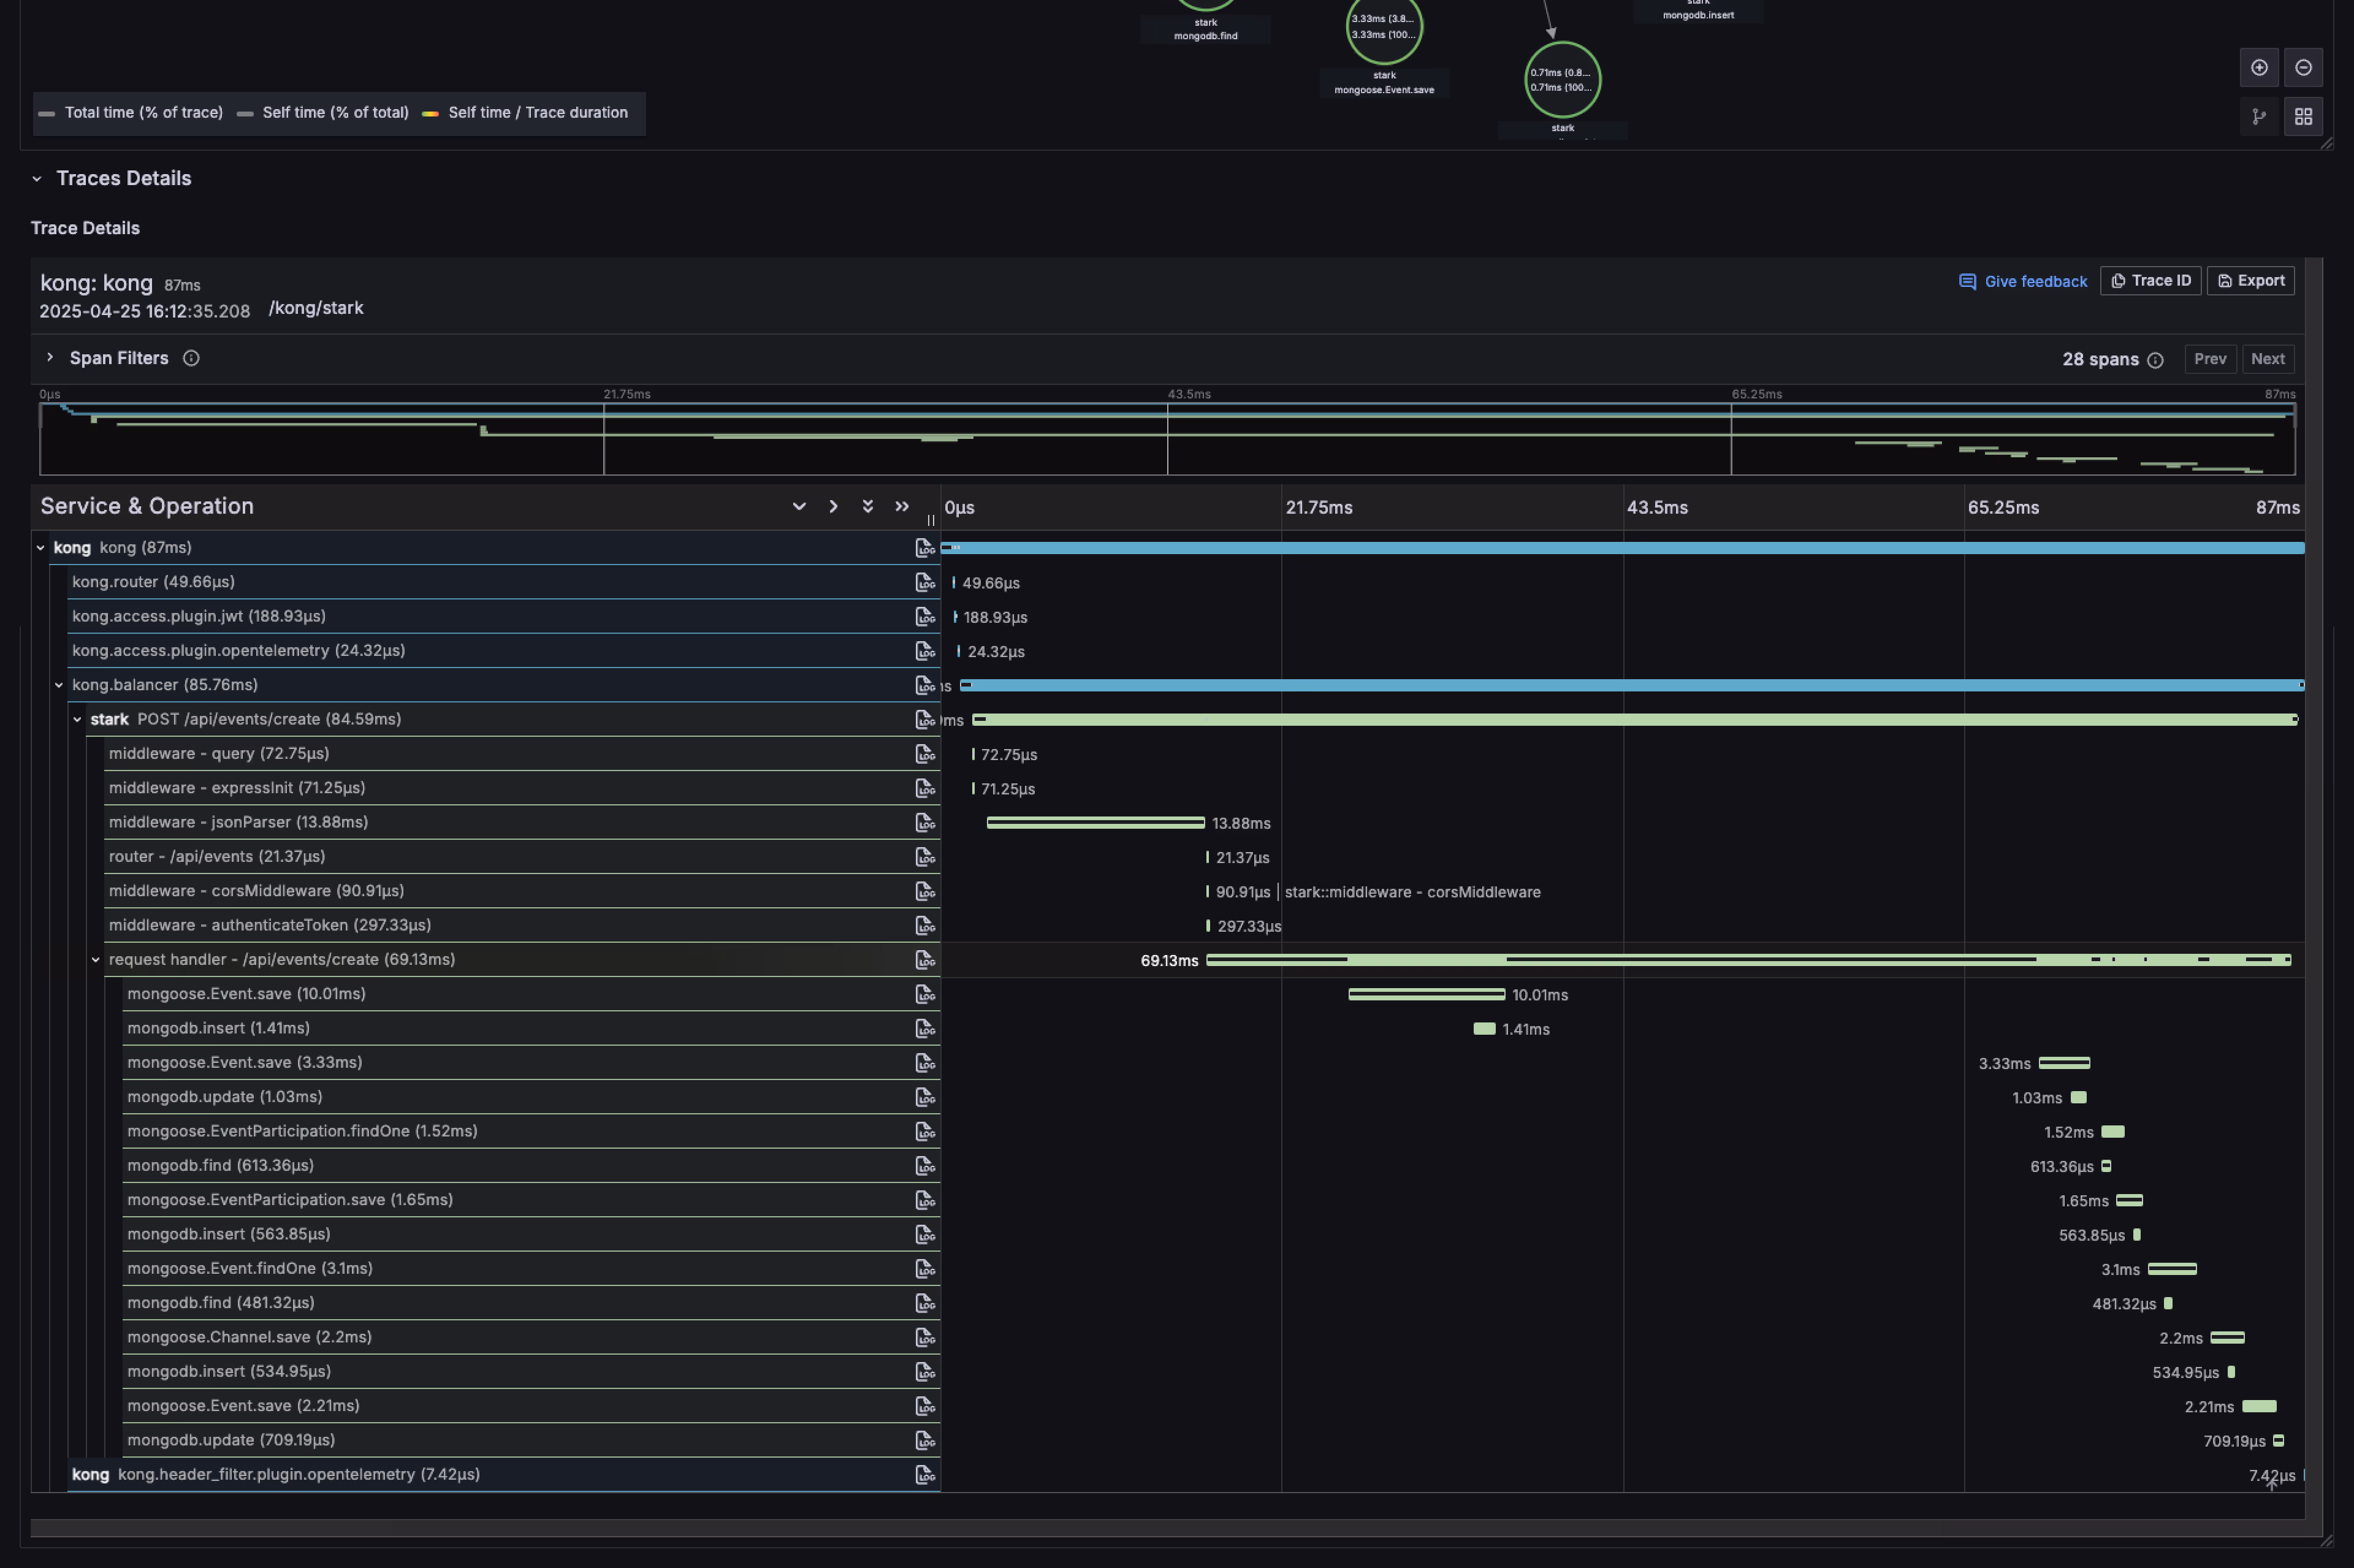The image size is (2354, 1568).
Task: Open logs for mongoose.Channel.save span
Action: pos(925,1337)
